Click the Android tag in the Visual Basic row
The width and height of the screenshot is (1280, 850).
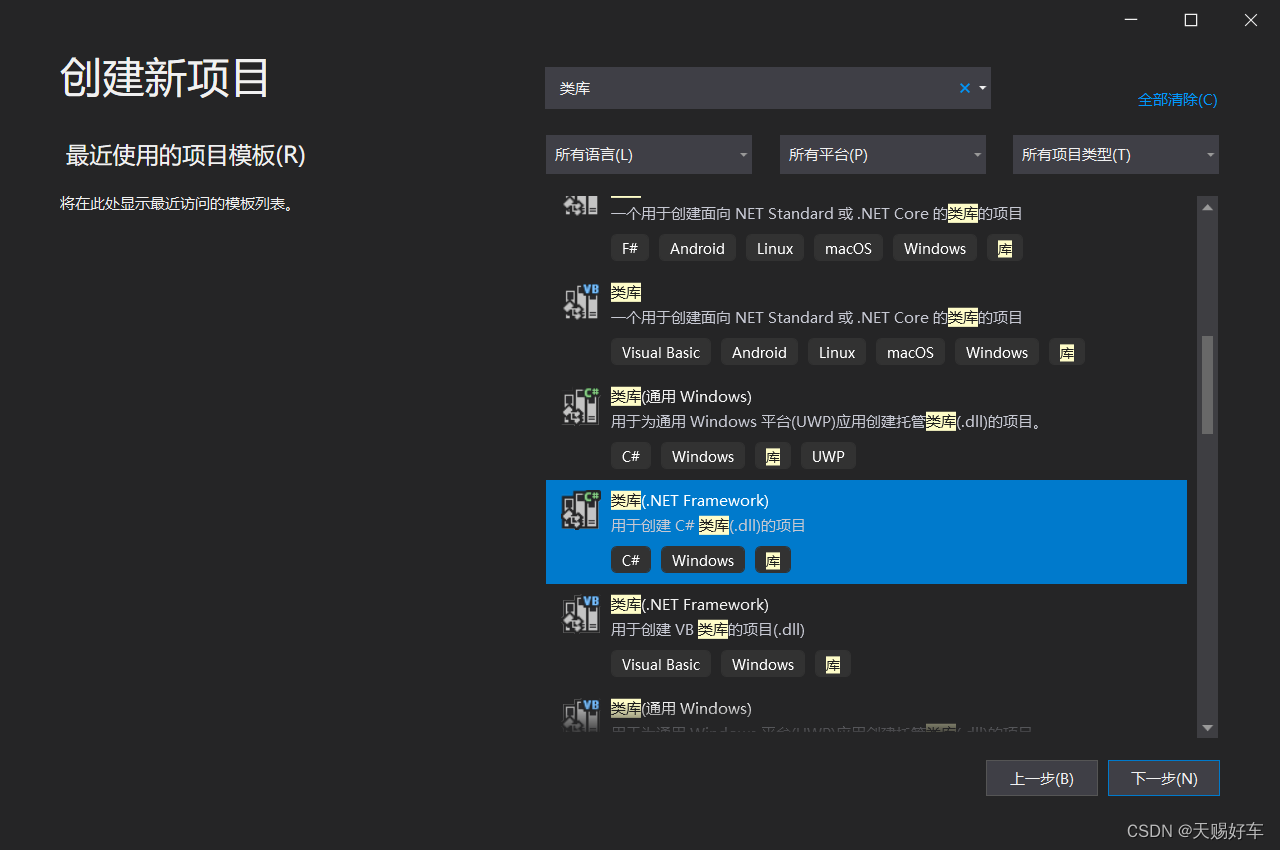[759, 352]
